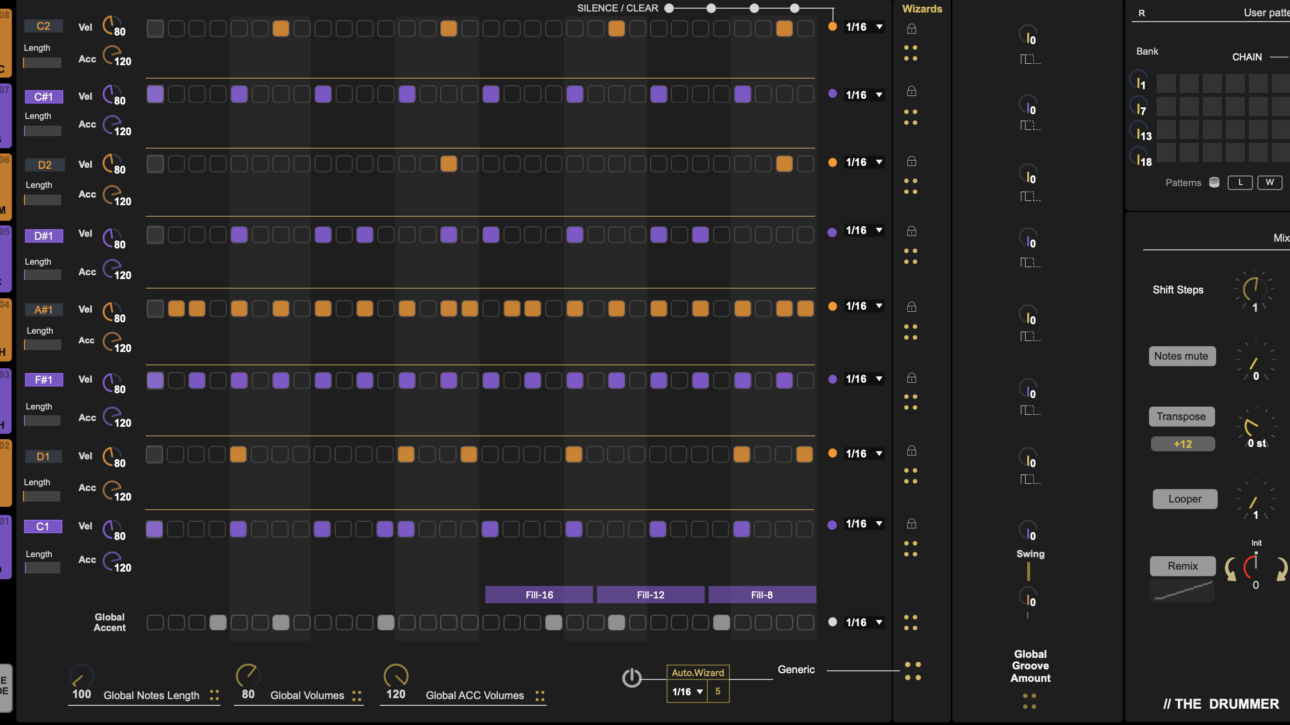Click the Auto.Wizard power icon
Viewport: 1290px width, 725px height.
[632, 678]
